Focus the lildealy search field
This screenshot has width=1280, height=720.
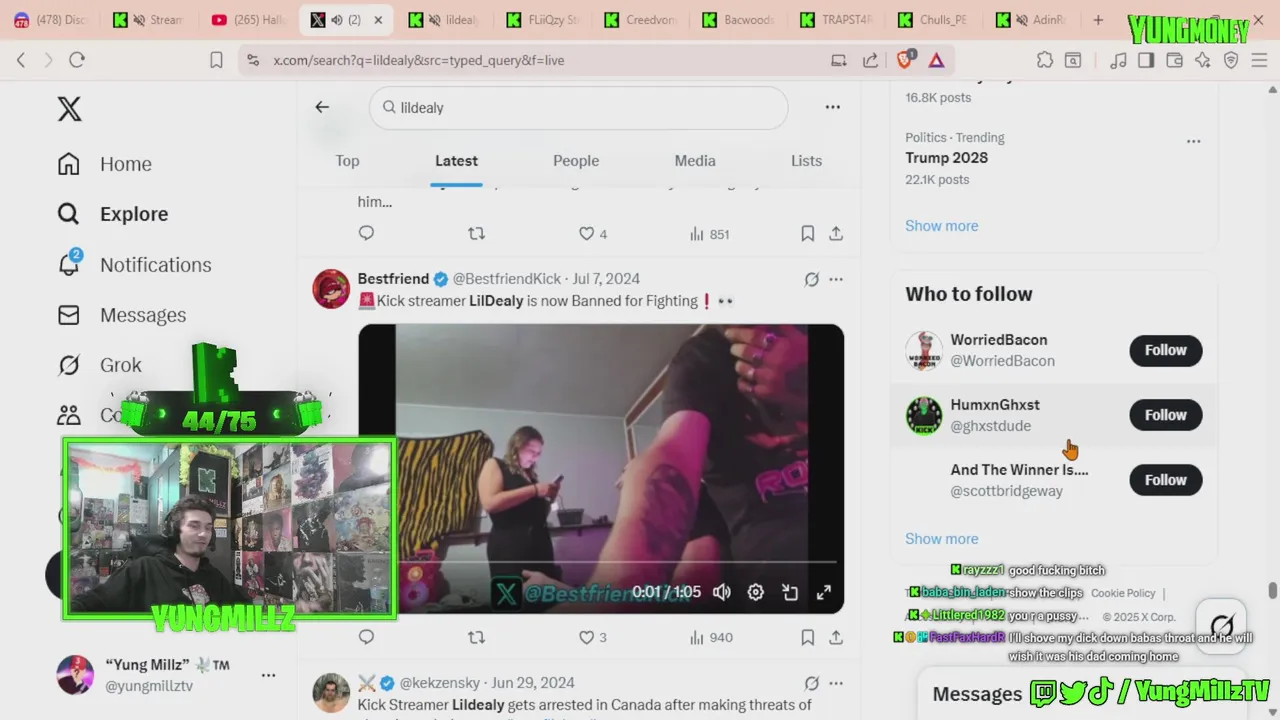(578, 107)
